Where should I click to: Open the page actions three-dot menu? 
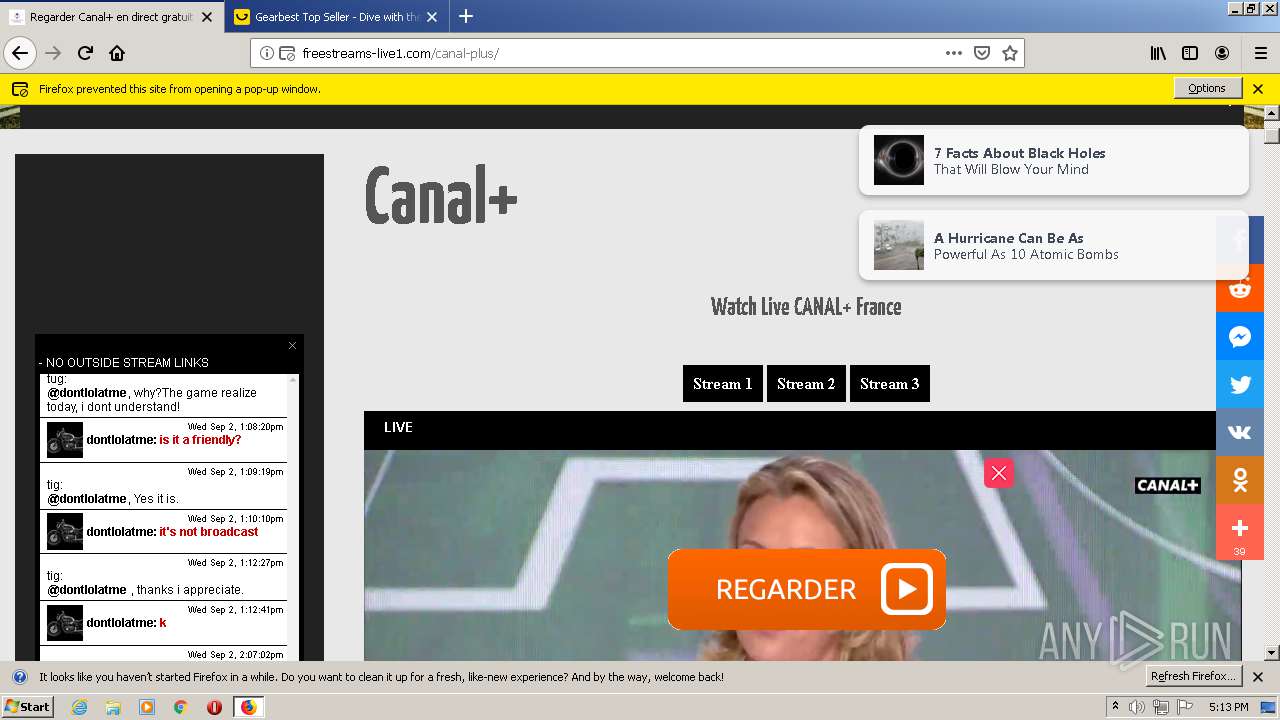(954, 53)
